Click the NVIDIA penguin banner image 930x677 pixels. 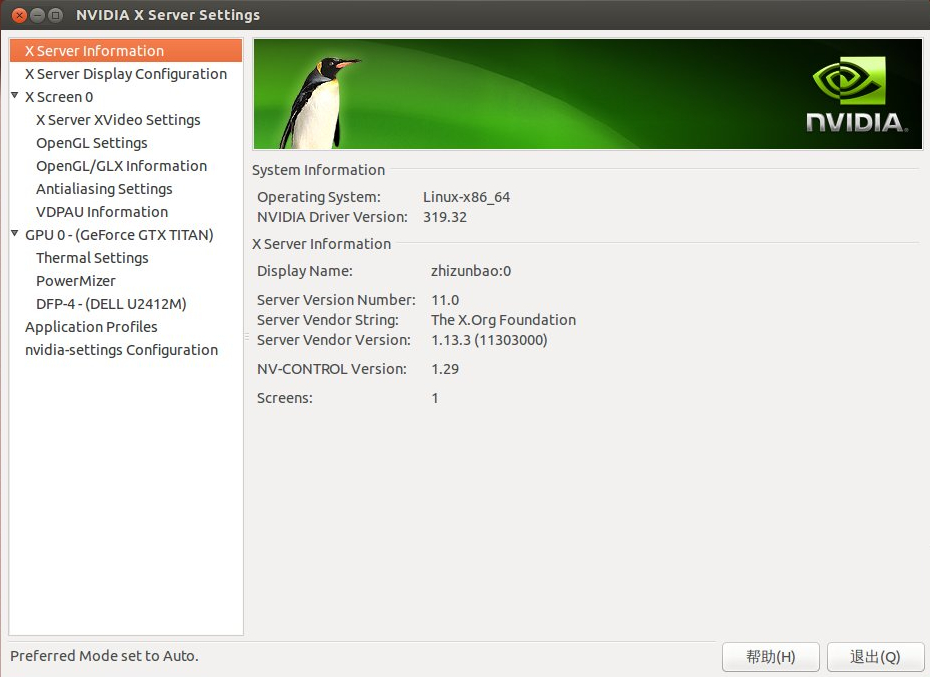tap(588, 94)
